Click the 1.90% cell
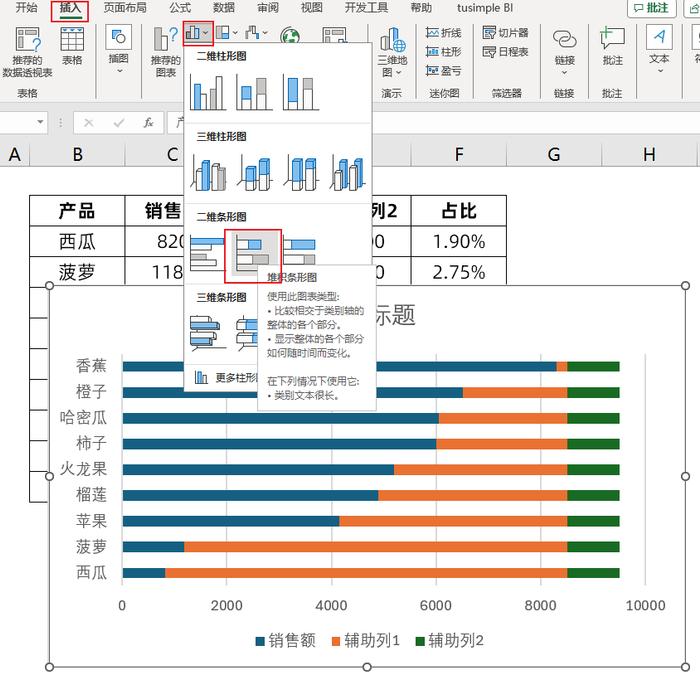Screen dimensions: 700x675 click(x=459, y=242)
